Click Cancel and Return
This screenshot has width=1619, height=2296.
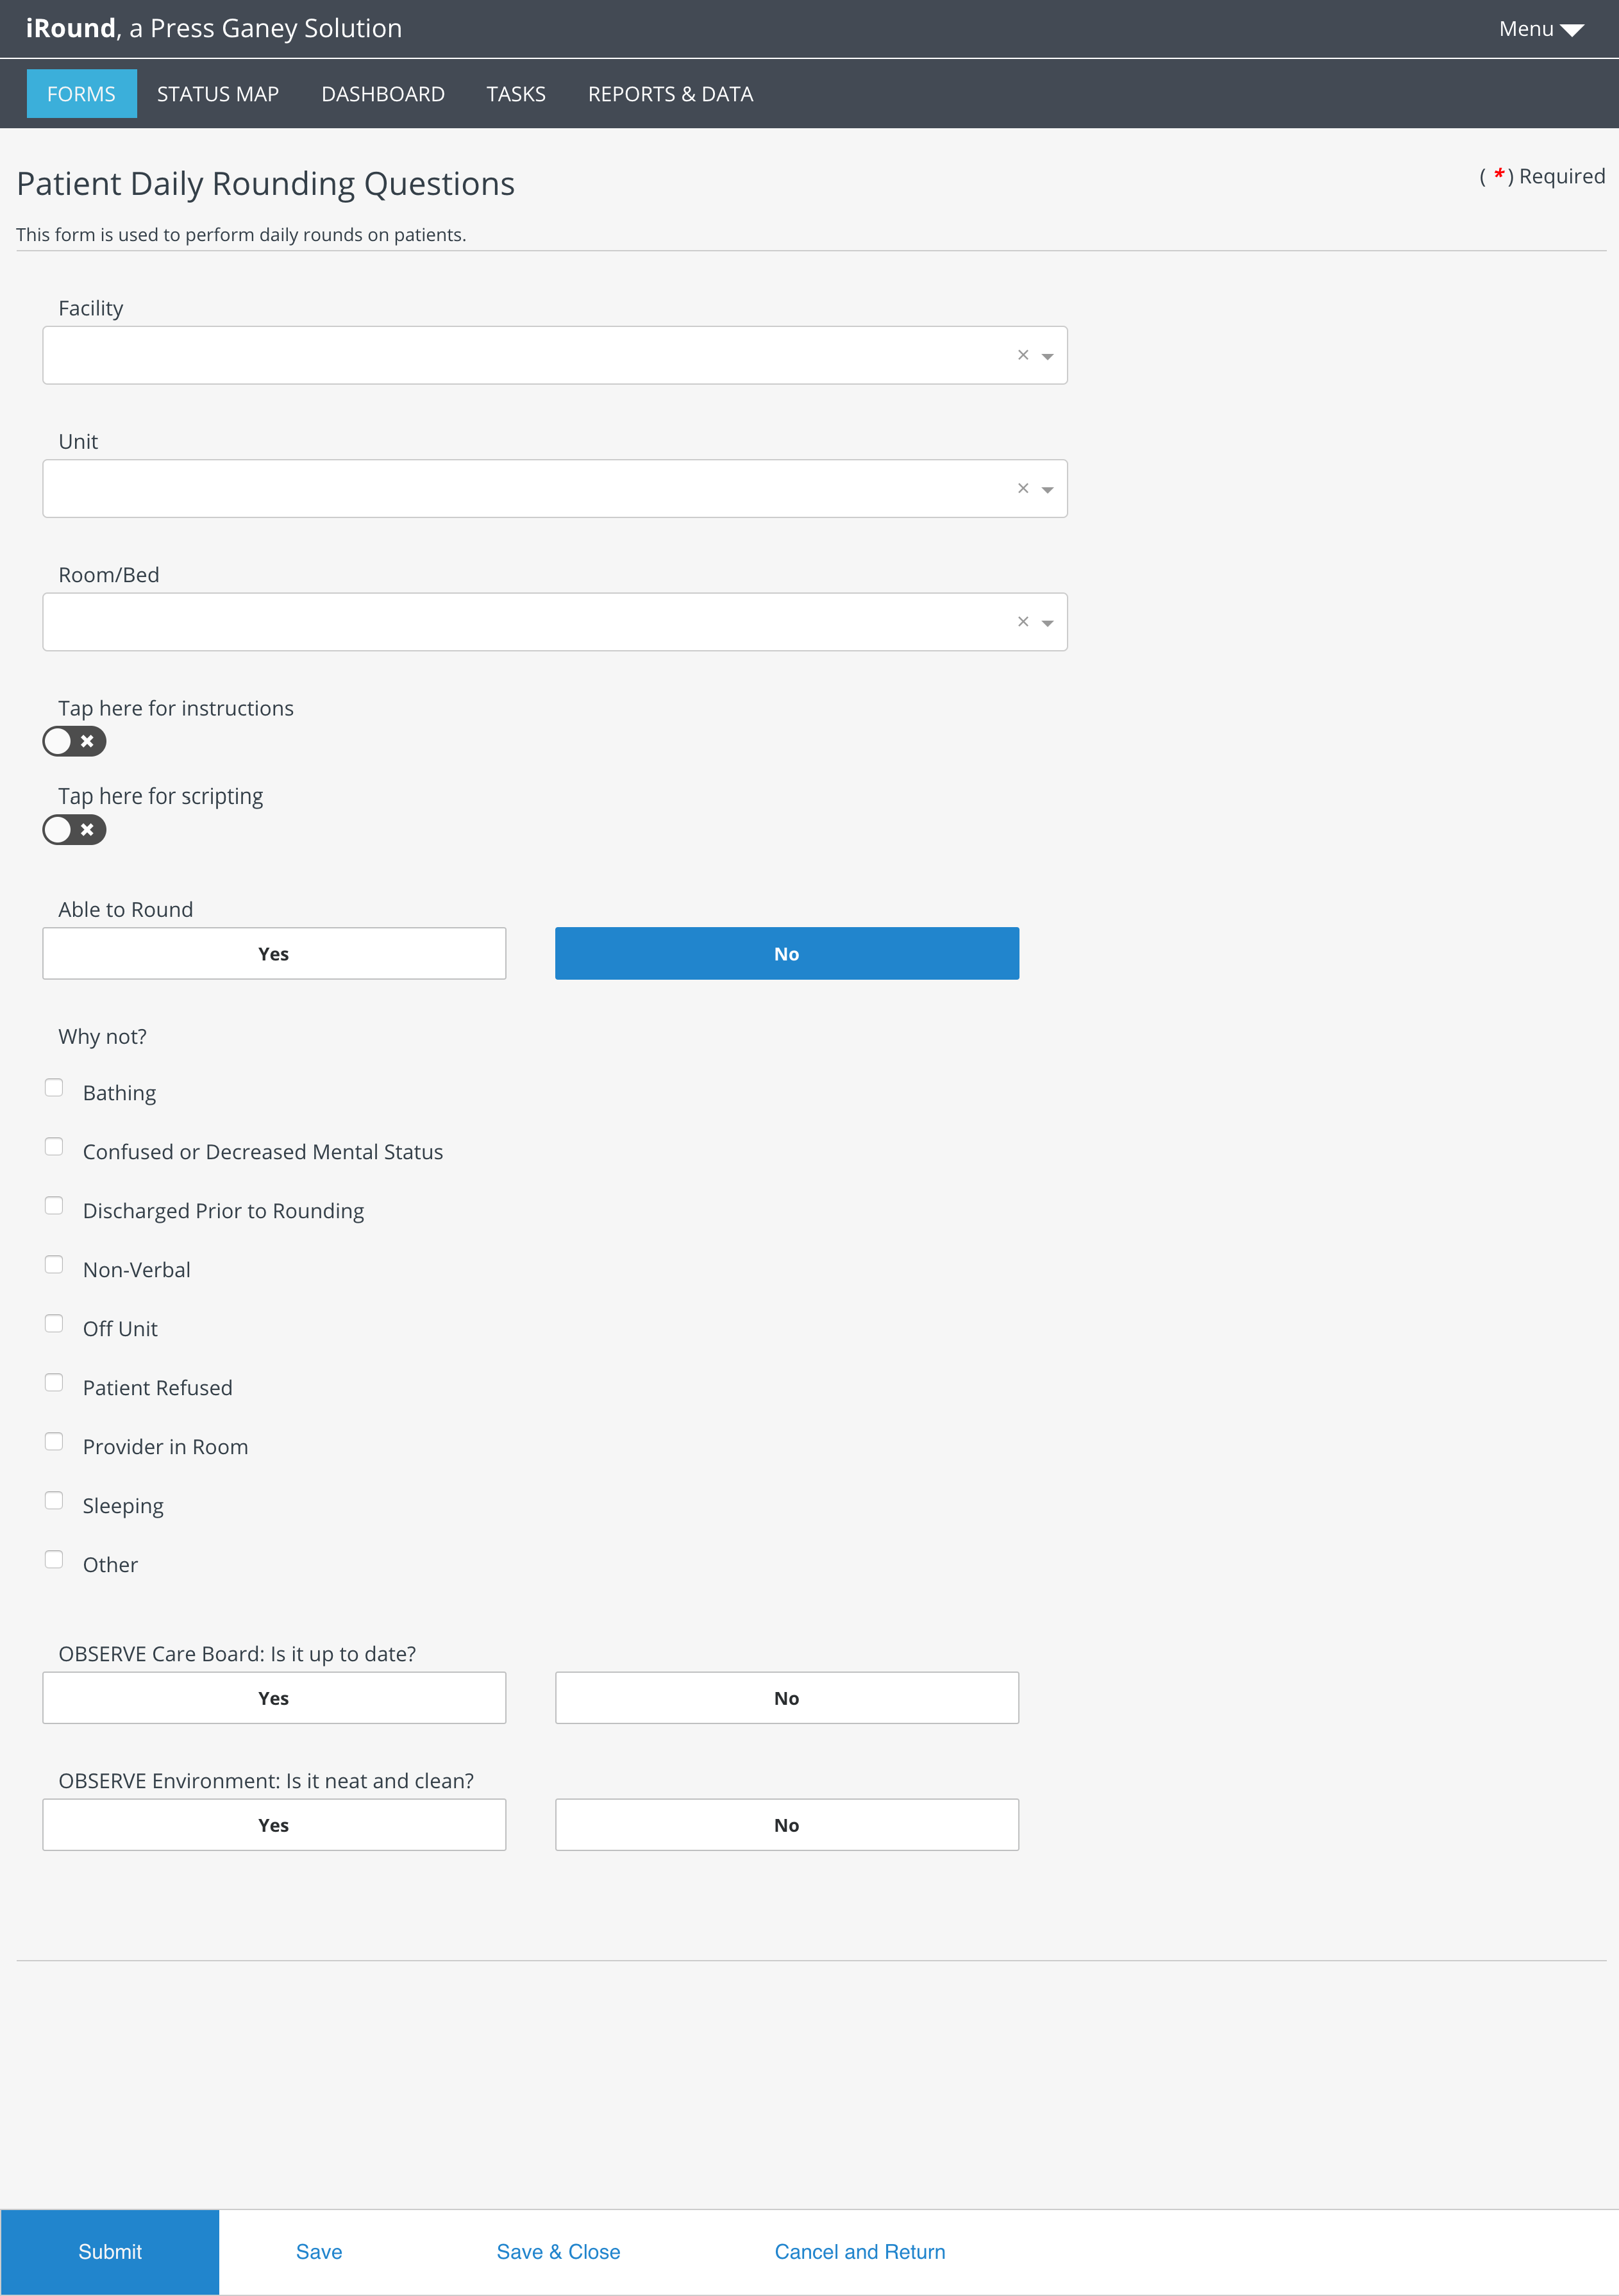[860, 2252]
